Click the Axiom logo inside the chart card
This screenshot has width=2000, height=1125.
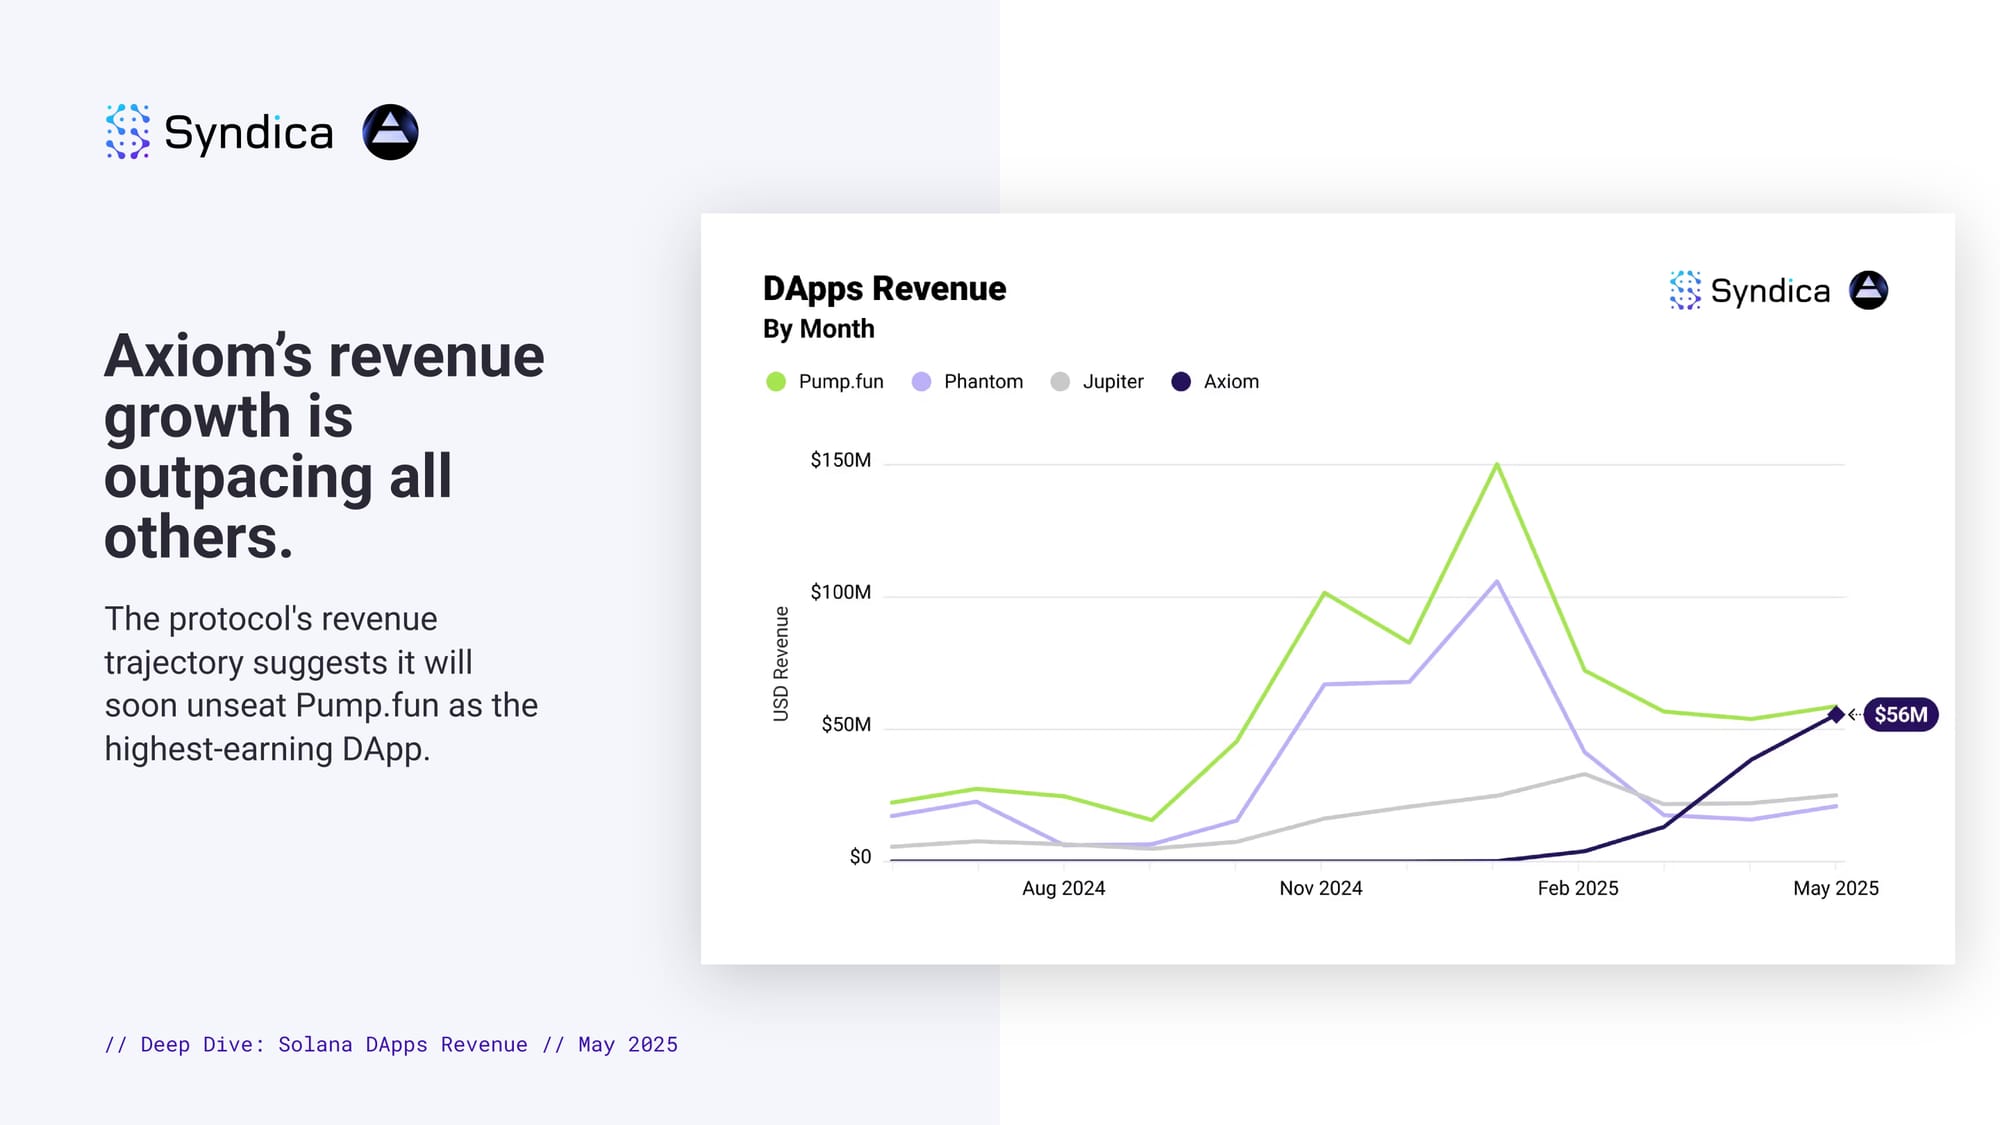(1868, 290)
